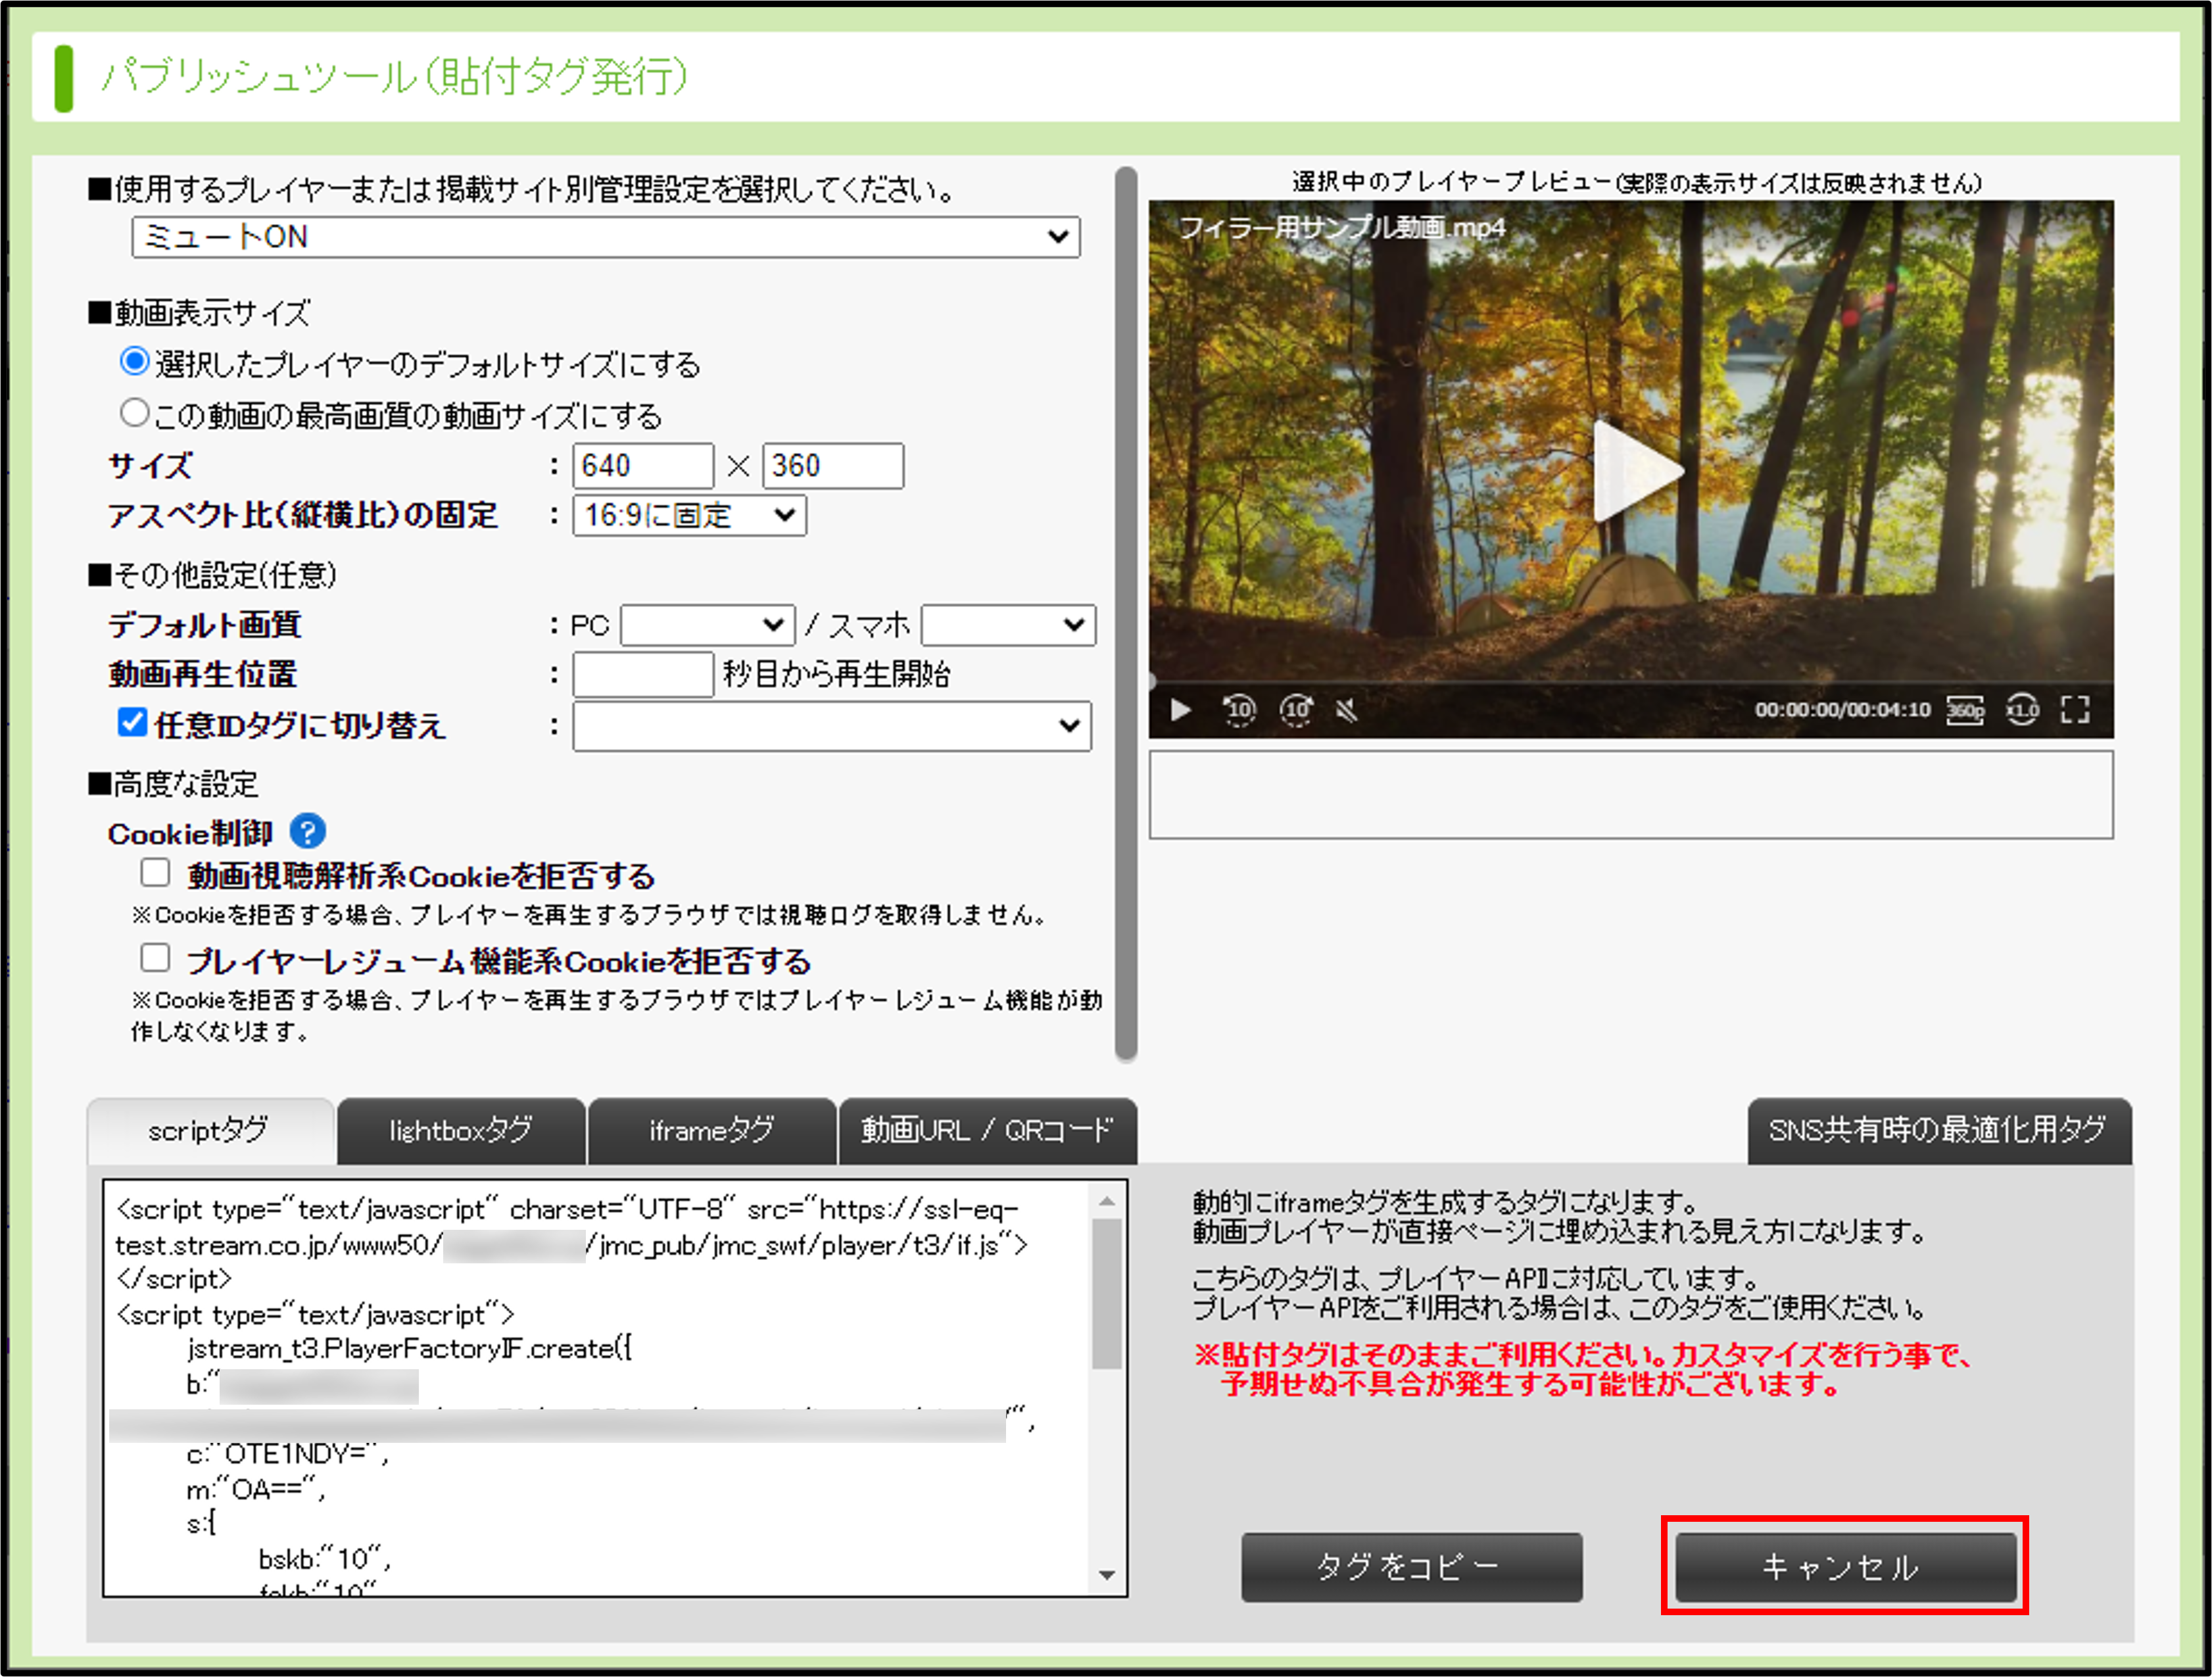Click the x1.0 playback speed icon
2212x1677 pixels.
click(2022, 711)
